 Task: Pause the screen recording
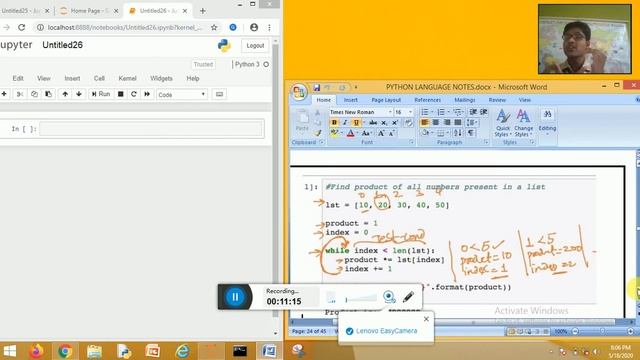(235, 297)
